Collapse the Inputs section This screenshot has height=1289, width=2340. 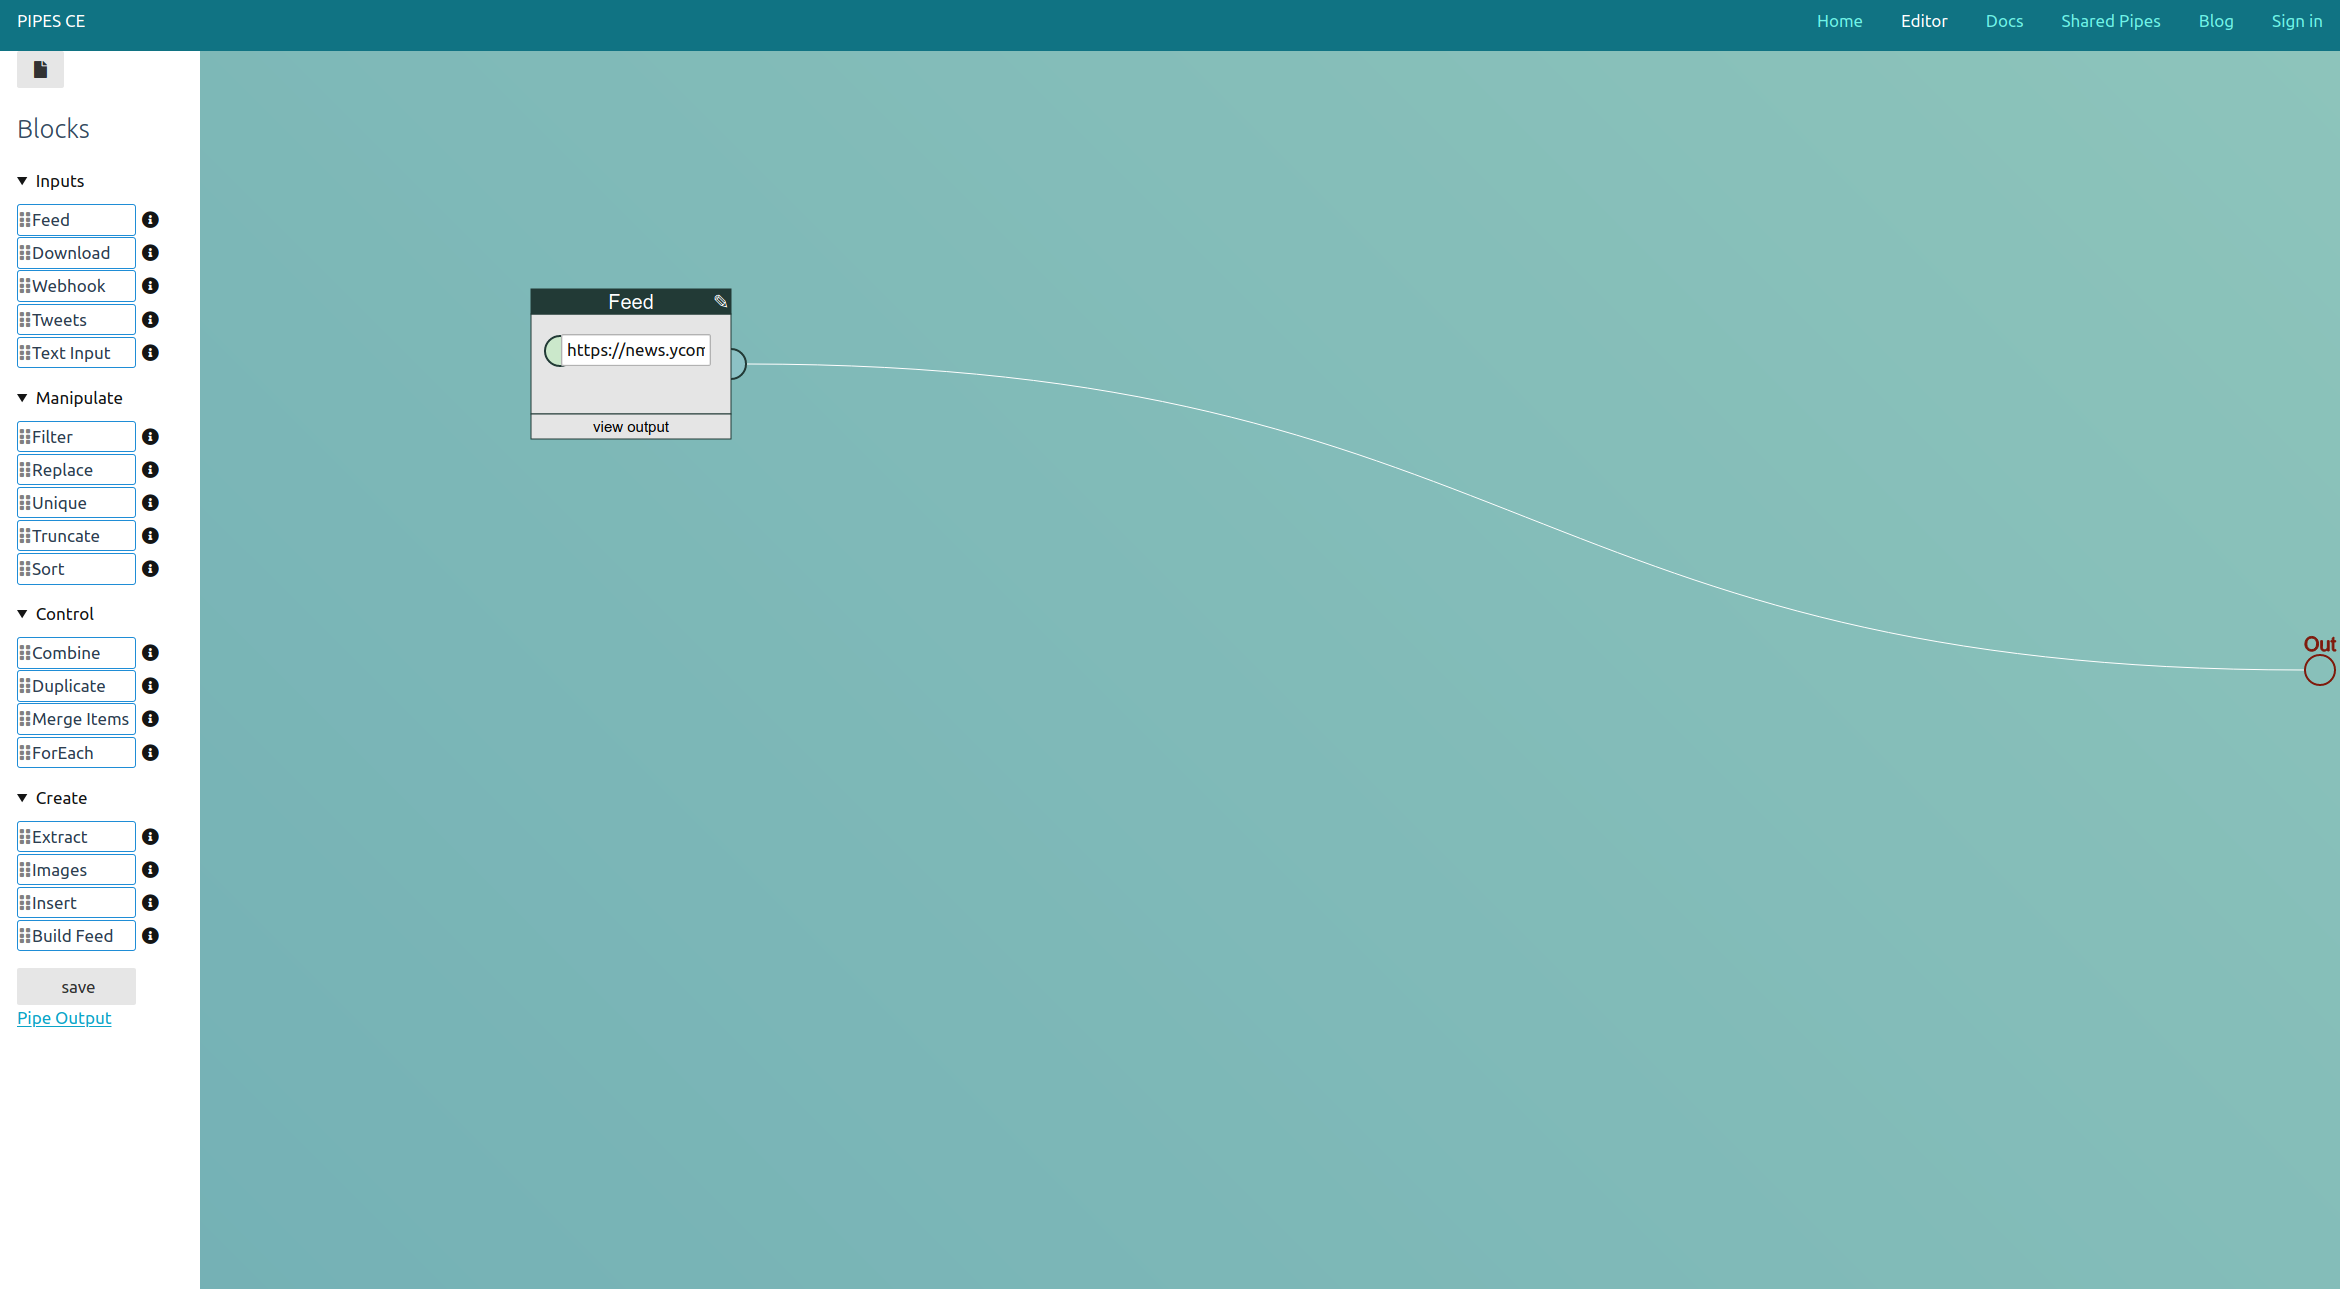(23, 181)
